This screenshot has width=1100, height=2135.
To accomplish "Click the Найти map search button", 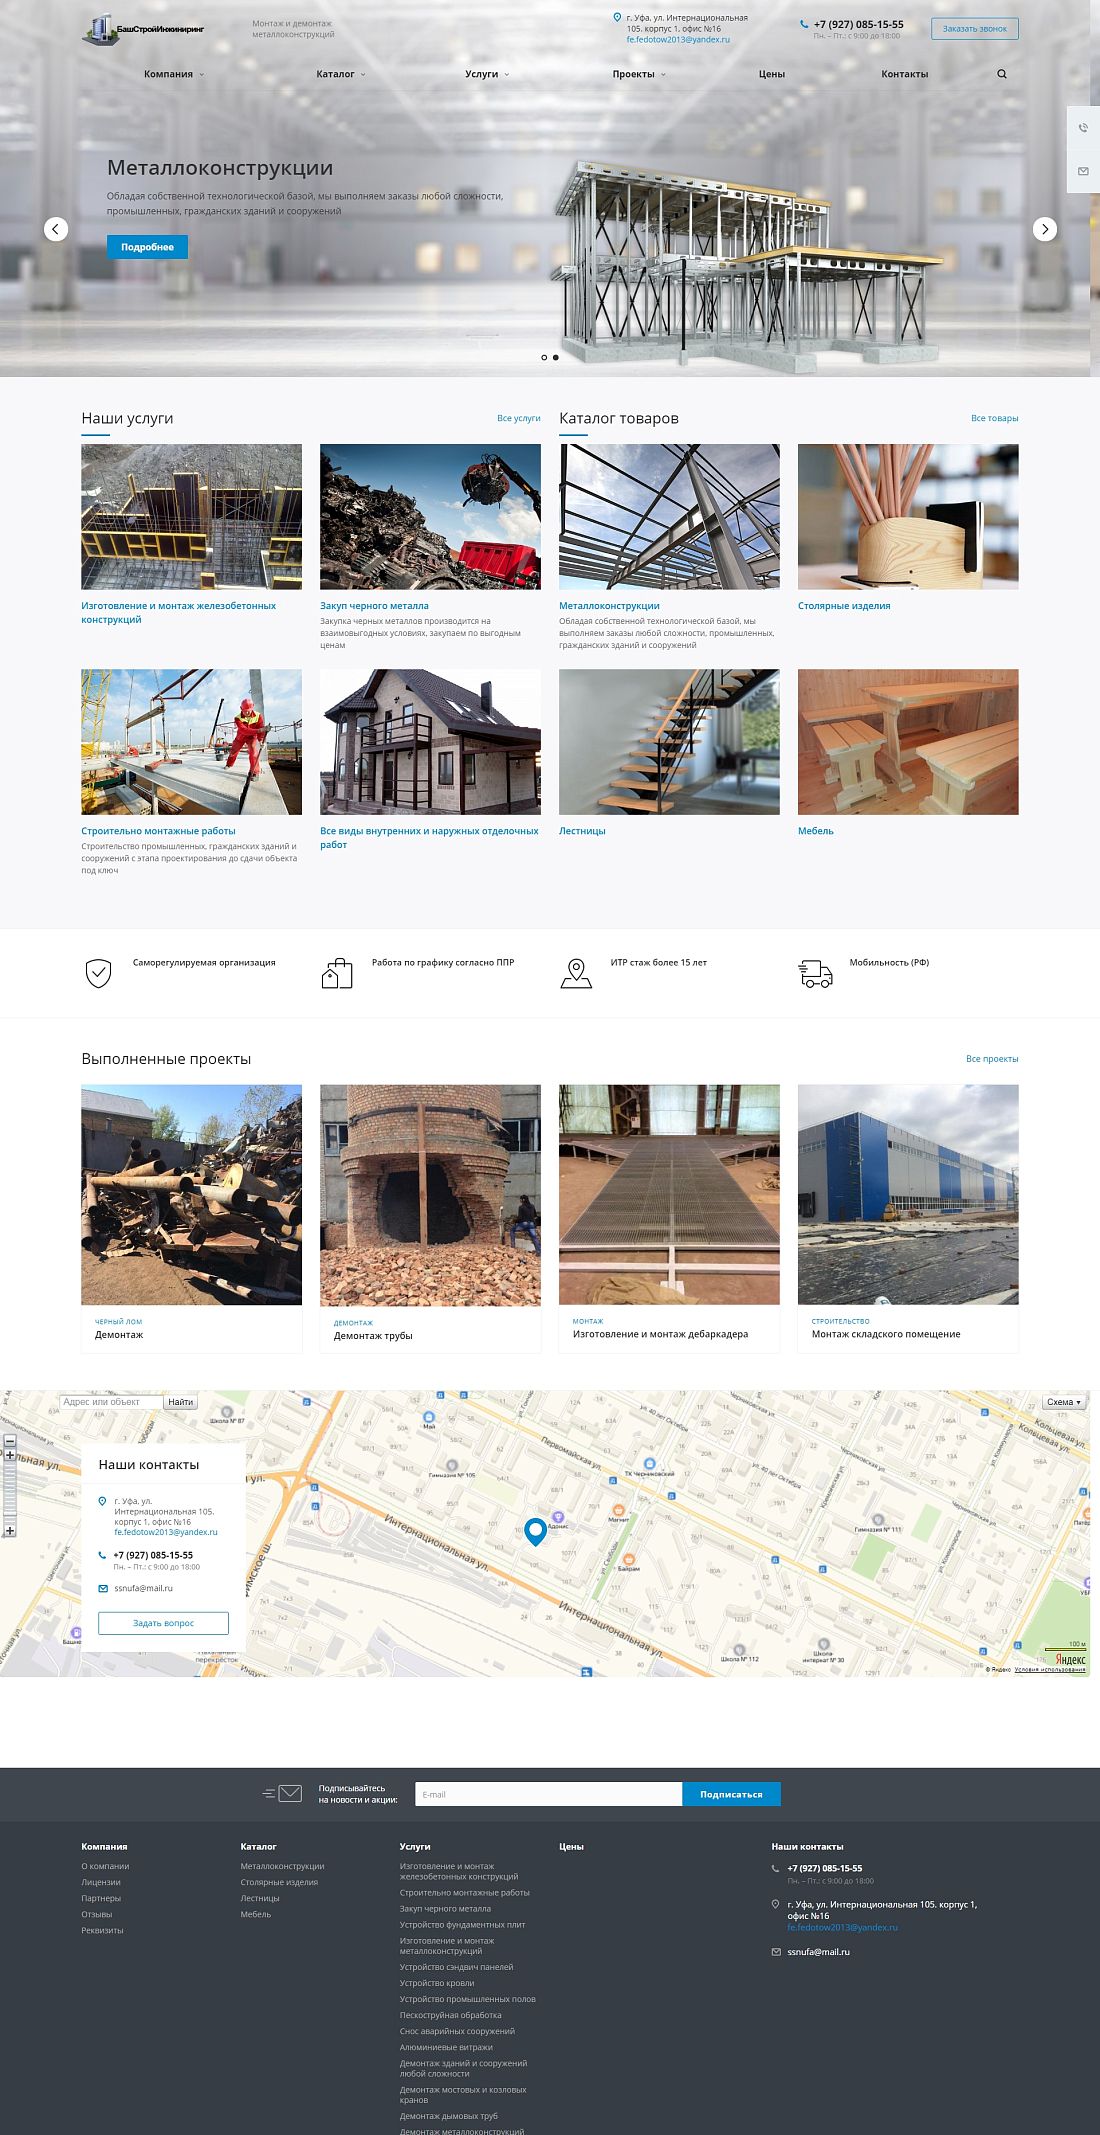I will click(x=181, y=1402).
